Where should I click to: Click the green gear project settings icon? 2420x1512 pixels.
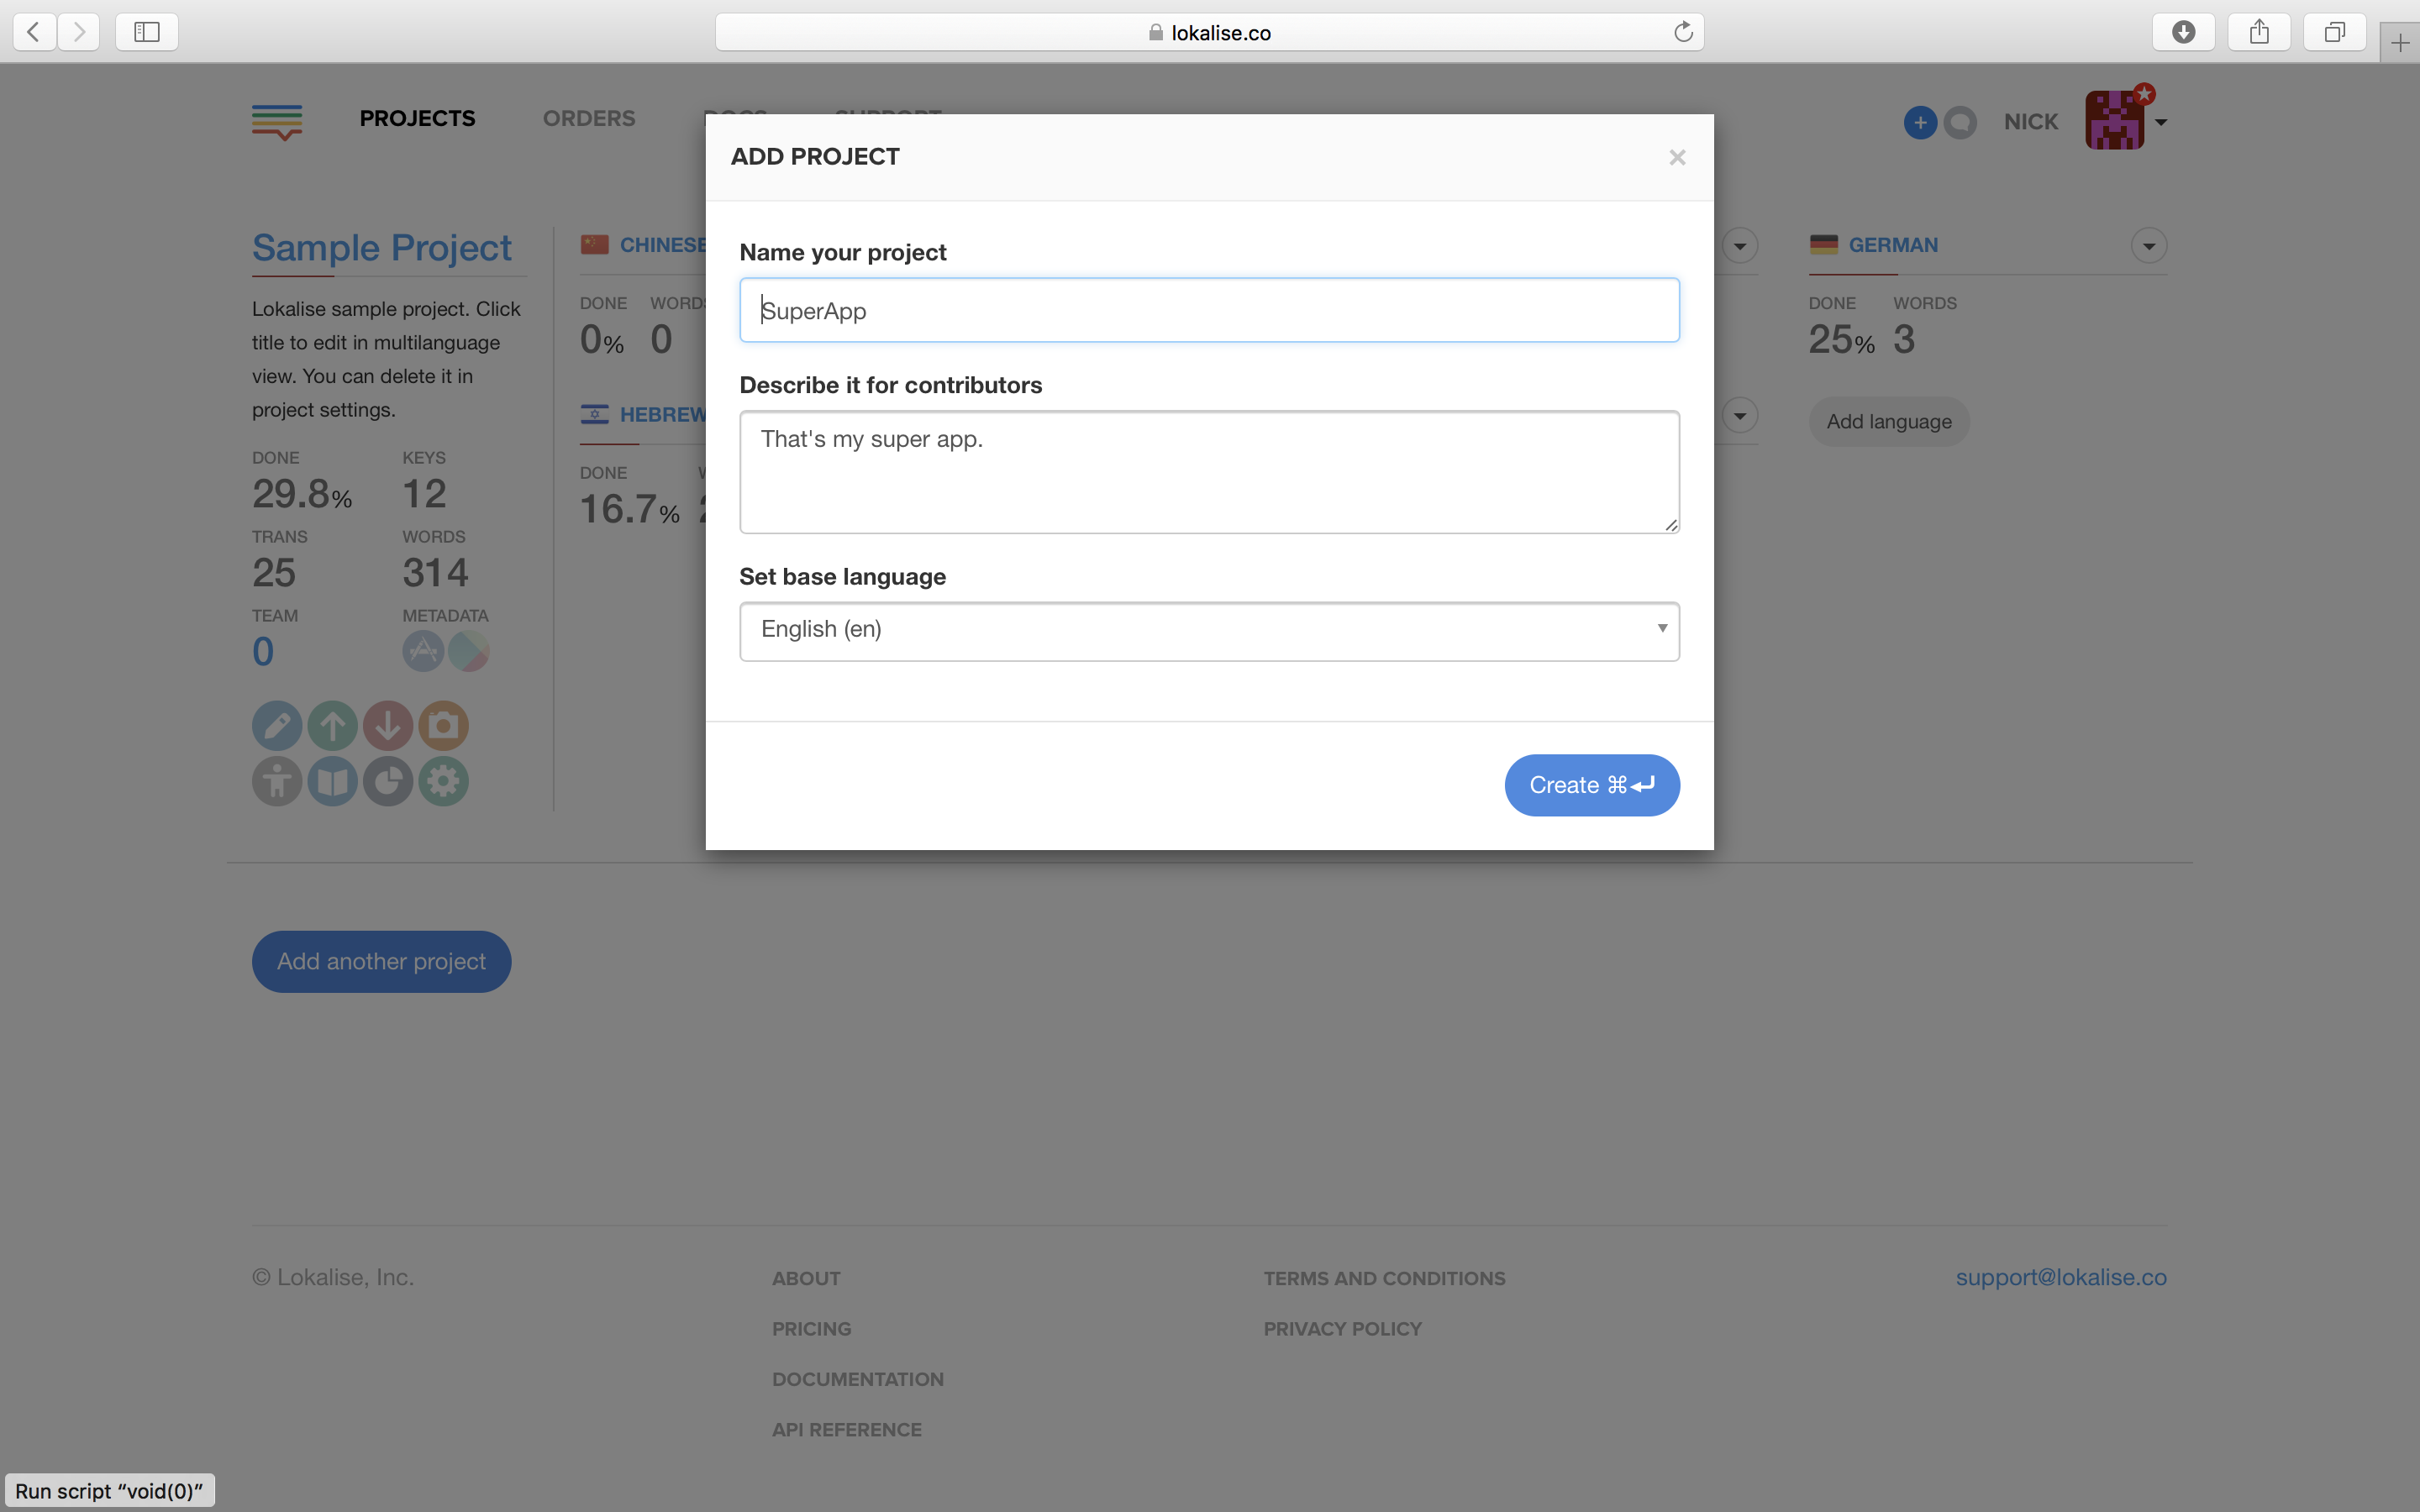point(444,781)
